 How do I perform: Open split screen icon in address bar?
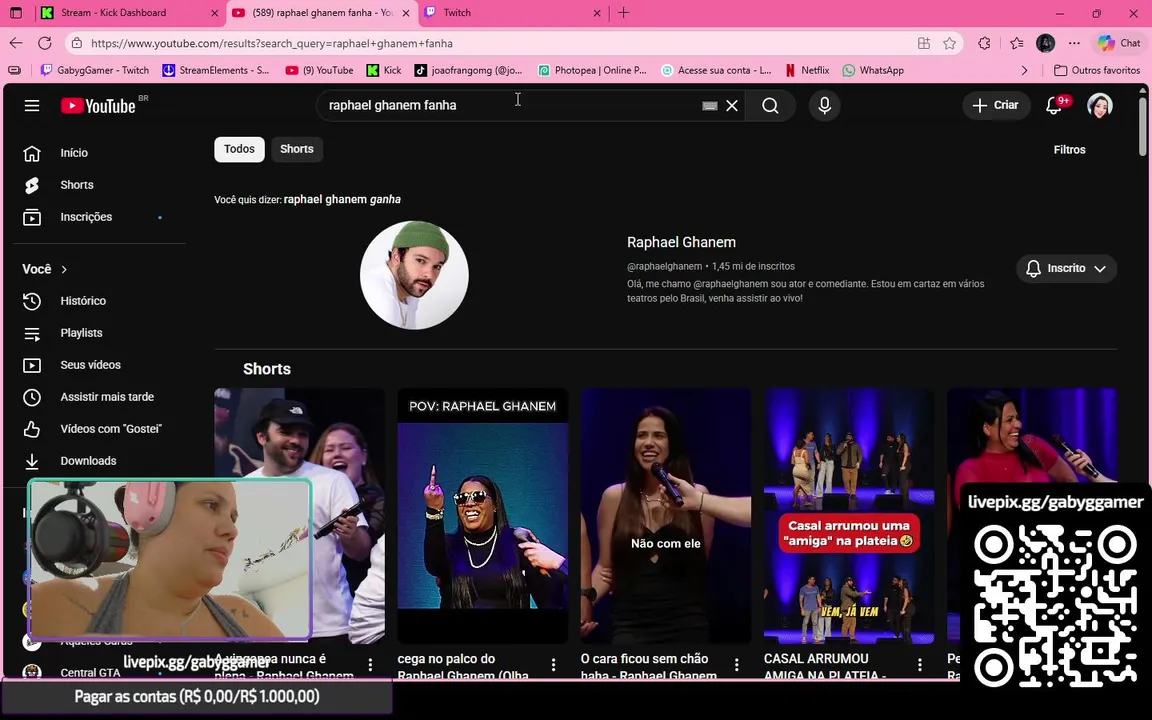click(x=924, y=43)
